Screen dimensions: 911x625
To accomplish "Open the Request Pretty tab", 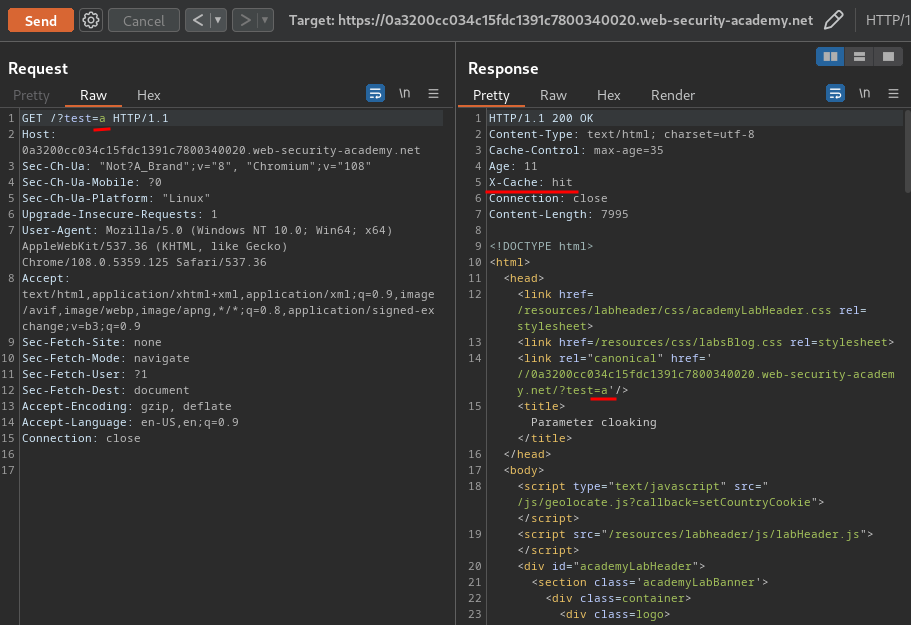I will (31, 95).
